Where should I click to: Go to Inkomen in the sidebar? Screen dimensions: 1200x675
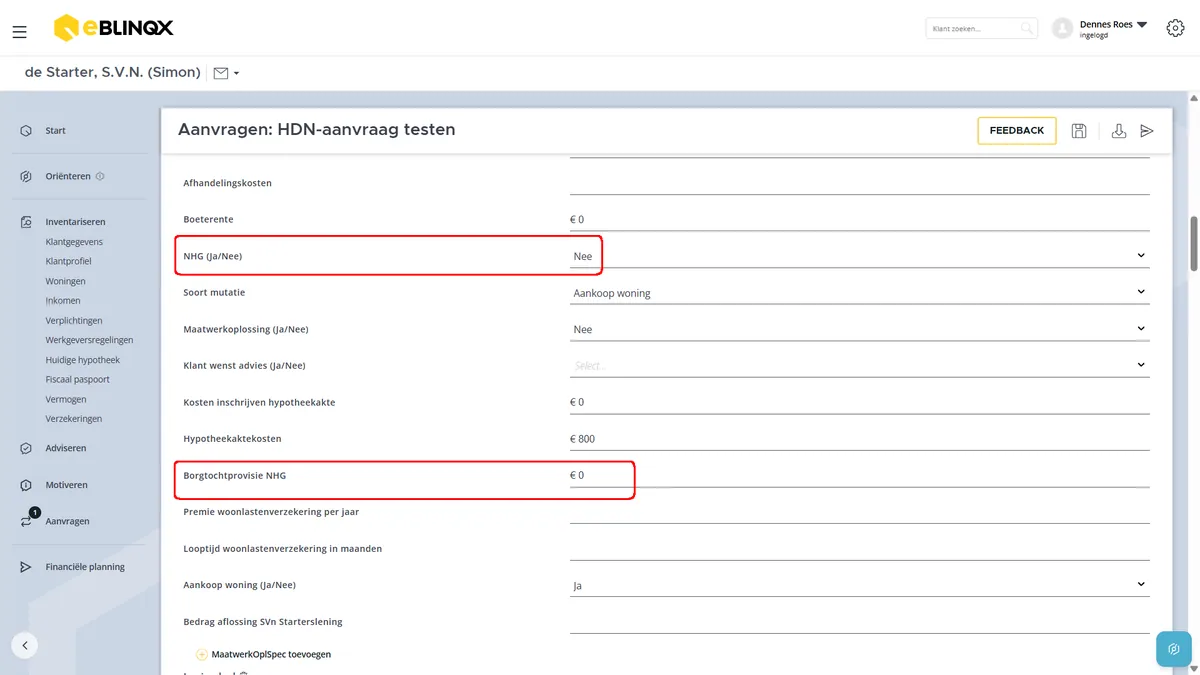pyautogui.click(x=63, y=301)
